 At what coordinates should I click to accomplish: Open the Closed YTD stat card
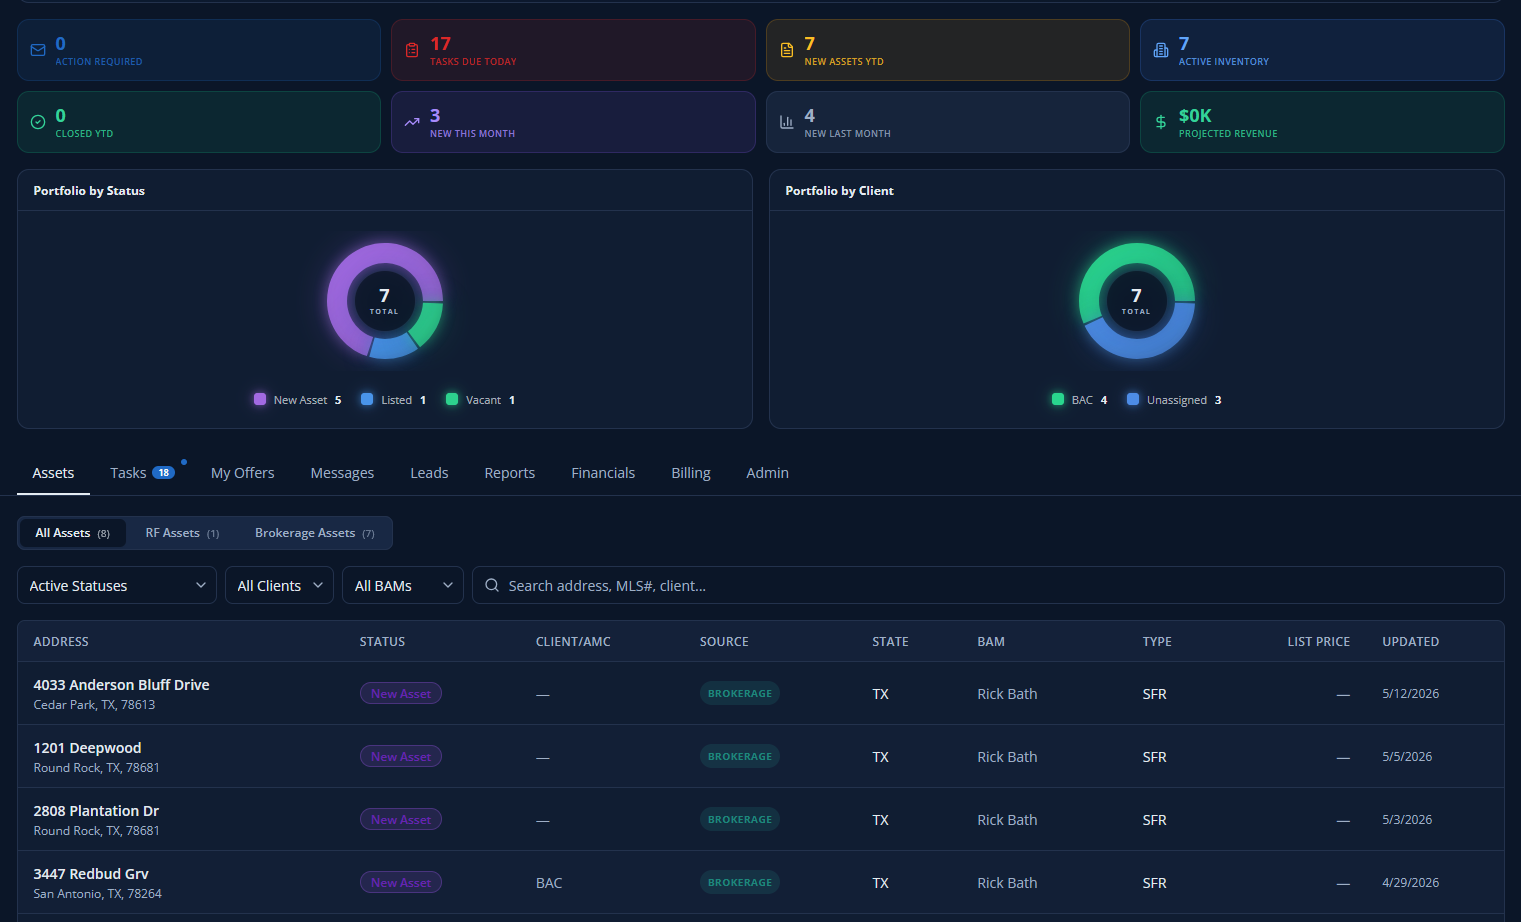199,122
